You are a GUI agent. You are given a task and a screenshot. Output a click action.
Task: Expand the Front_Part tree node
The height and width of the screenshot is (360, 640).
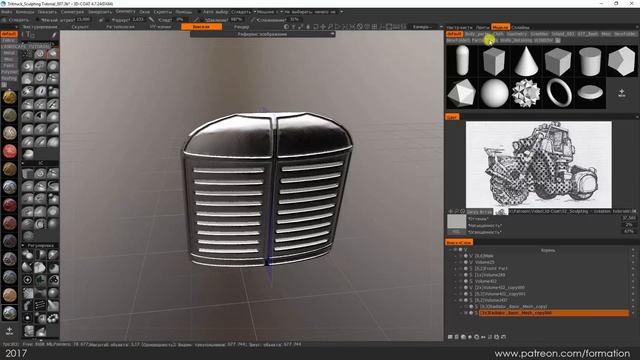(x=456, y=269)
